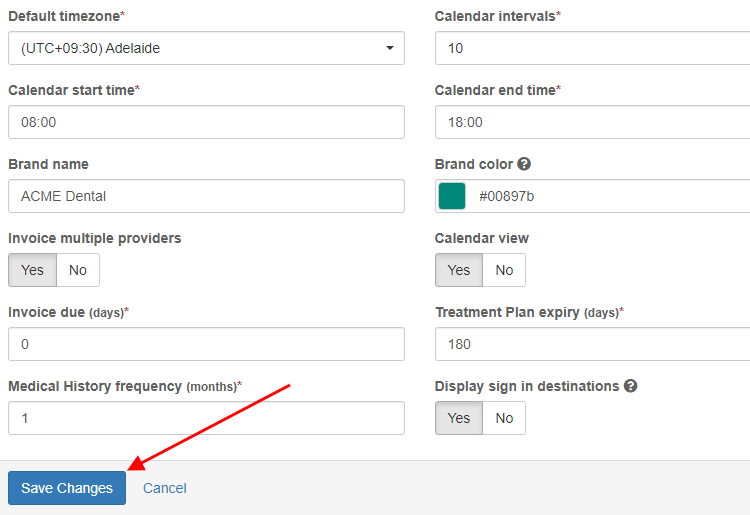This screenshot has width=750, height=515.
Task: Click the Save Changes button
Action: (67, 488)
